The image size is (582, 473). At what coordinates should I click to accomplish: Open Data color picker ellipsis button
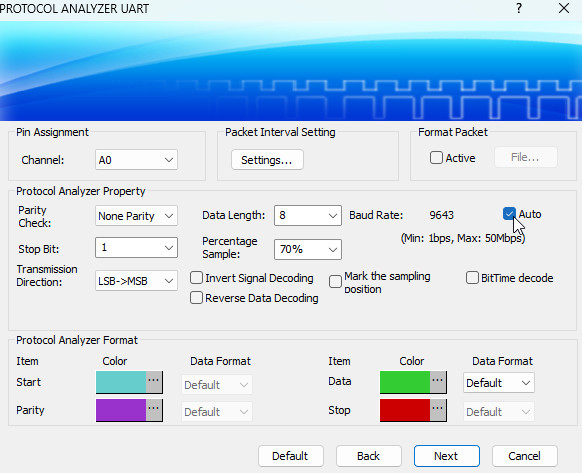[438, 382]
